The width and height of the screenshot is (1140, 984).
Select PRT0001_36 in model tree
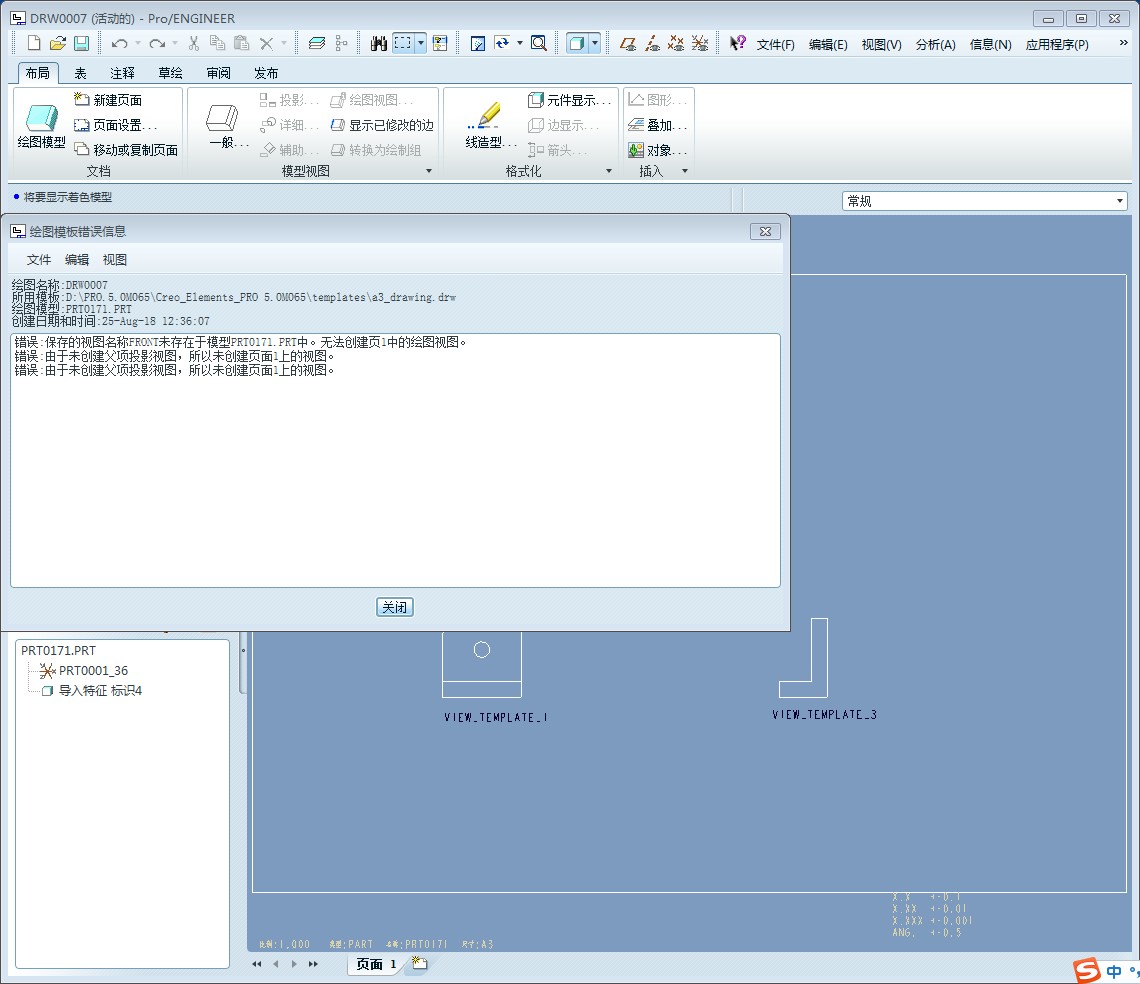84,671
